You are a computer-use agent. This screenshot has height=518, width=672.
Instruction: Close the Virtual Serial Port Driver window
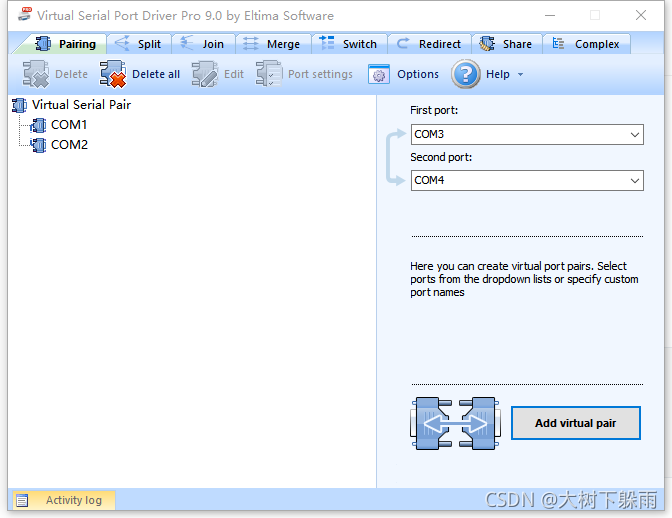click(x=641, y=15)
